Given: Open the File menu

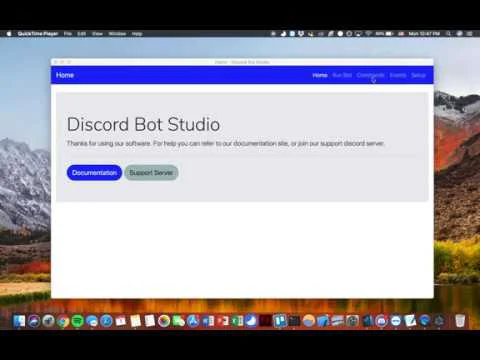Looking at the screenshot, I should (x=68, y=34).
